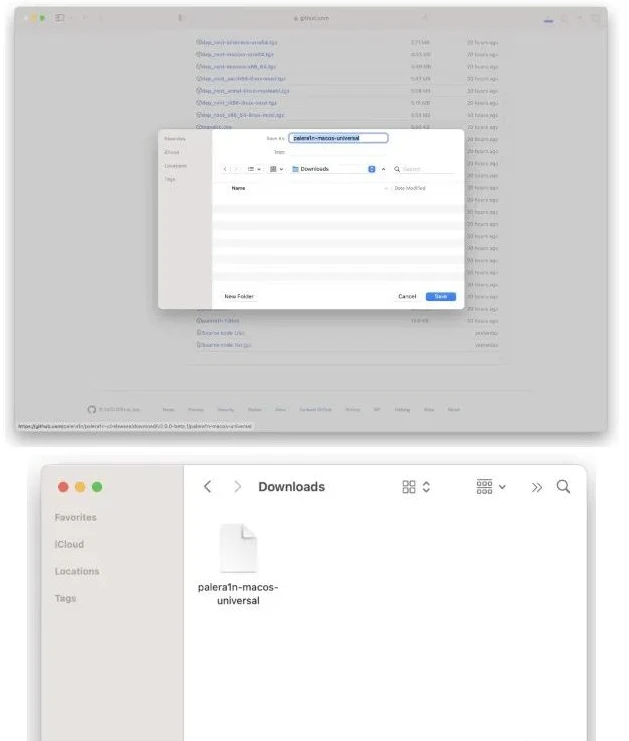Open the Finder group-by dropdown
Image resolution: width=629 pixels, height=741 pixels.
[491, 486]
